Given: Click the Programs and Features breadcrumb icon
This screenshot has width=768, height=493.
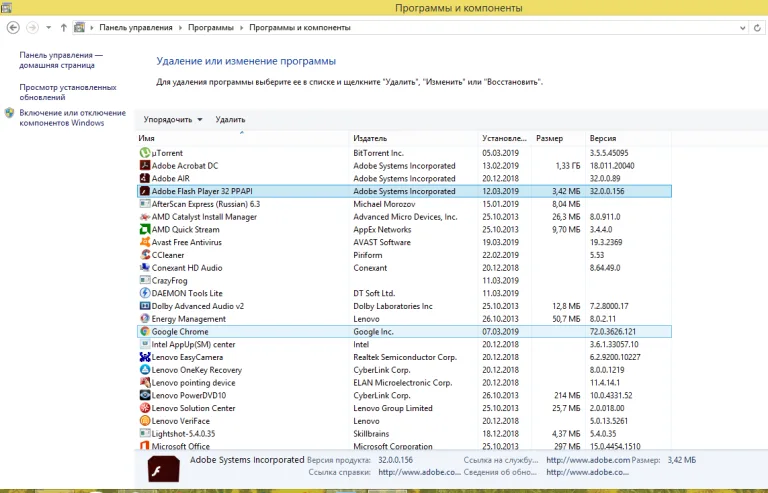Looking at the screenshot, I should tap(79, 27).
